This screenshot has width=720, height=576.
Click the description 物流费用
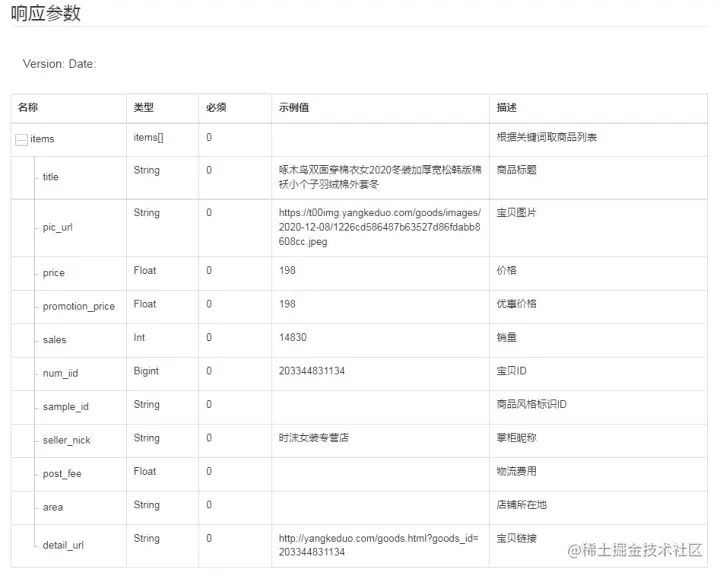click(x=516, y=471)
